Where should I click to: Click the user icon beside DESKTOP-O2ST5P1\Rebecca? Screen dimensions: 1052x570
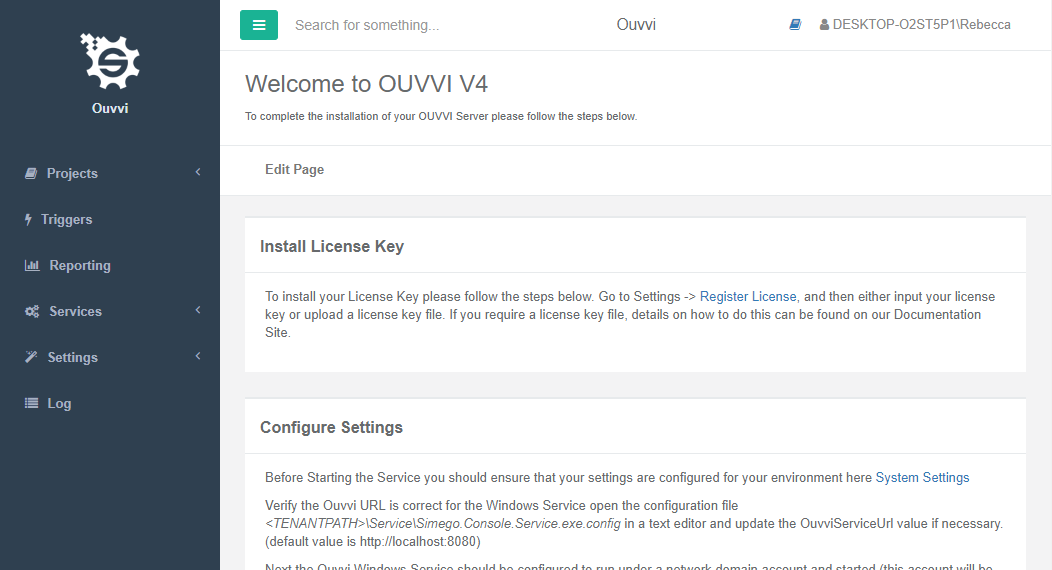824,25
